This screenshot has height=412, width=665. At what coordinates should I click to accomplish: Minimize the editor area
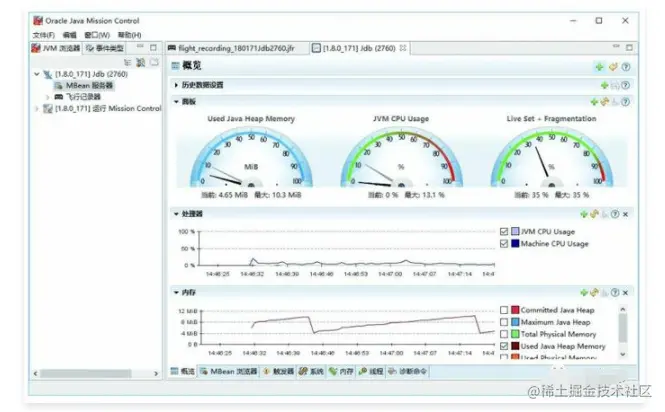coord(616,46)
